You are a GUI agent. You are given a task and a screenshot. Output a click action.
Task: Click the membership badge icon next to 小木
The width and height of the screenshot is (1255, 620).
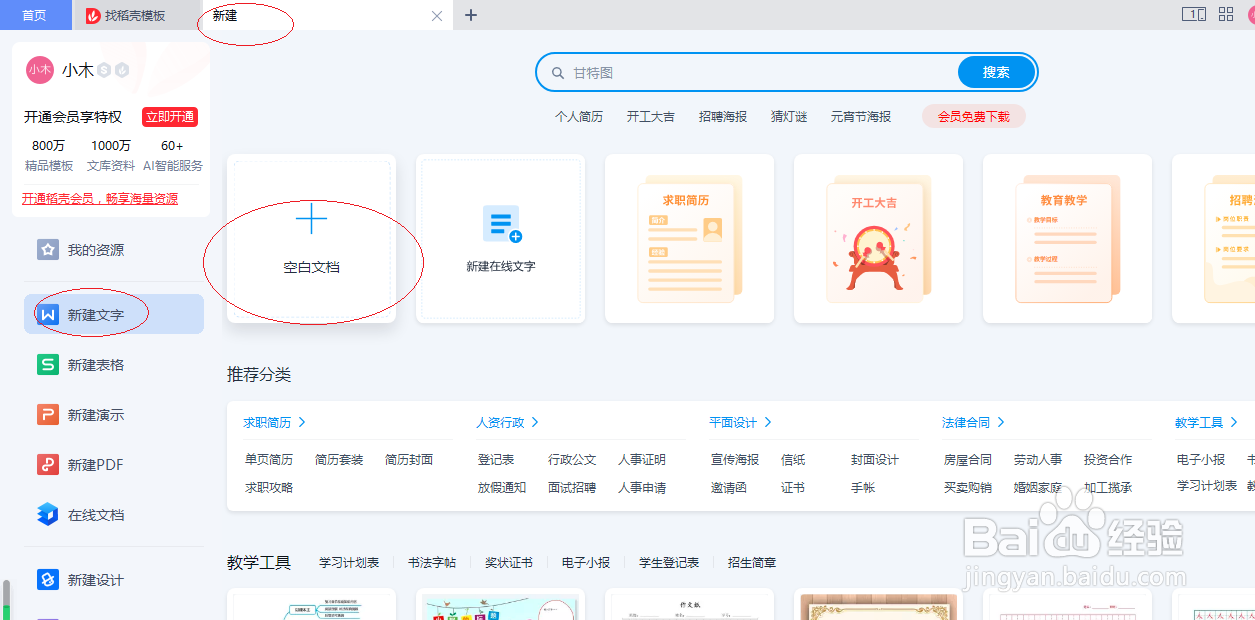pyautogui.click(x=104, y=70)
